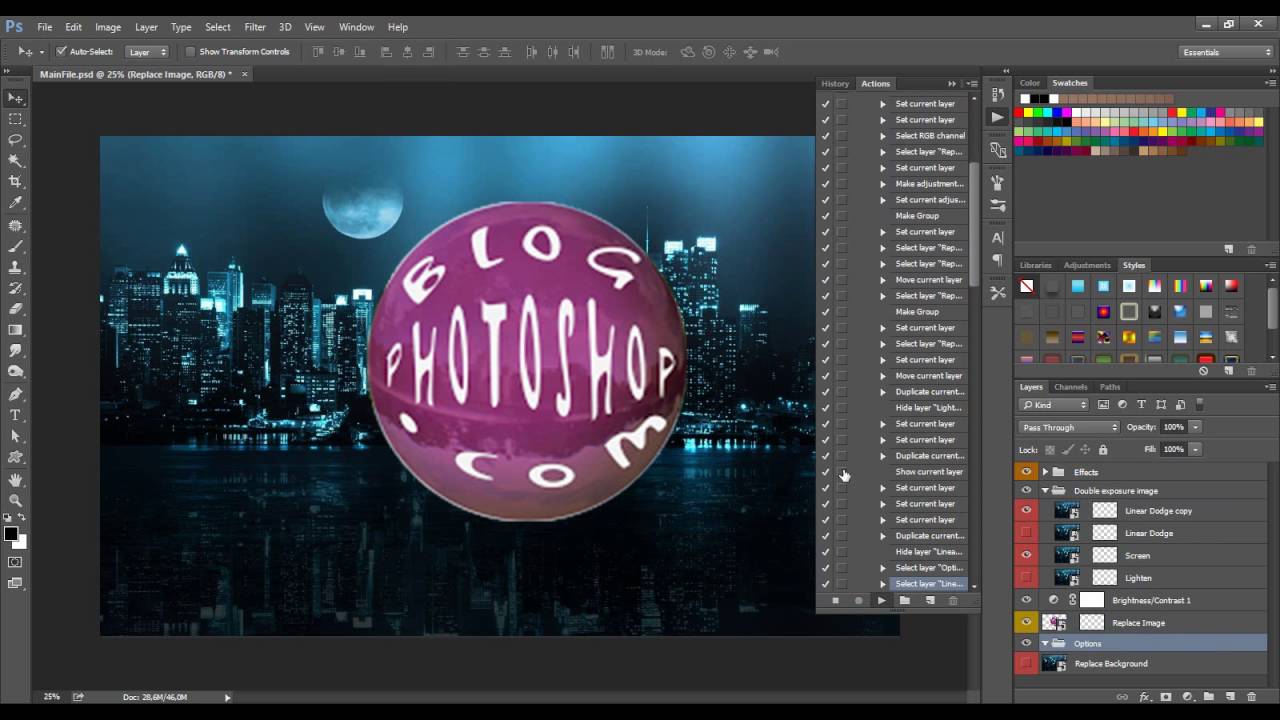Hide the Linear Dodge copy layer
The height and width of the screenshot is (720, 1280).
click(1026, 511)
